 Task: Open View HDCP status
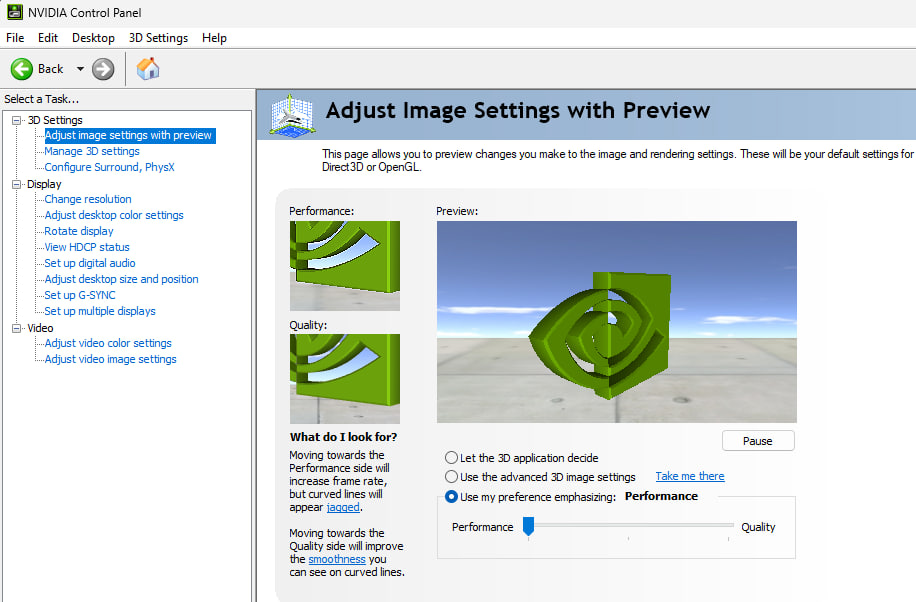click(87, 247)
